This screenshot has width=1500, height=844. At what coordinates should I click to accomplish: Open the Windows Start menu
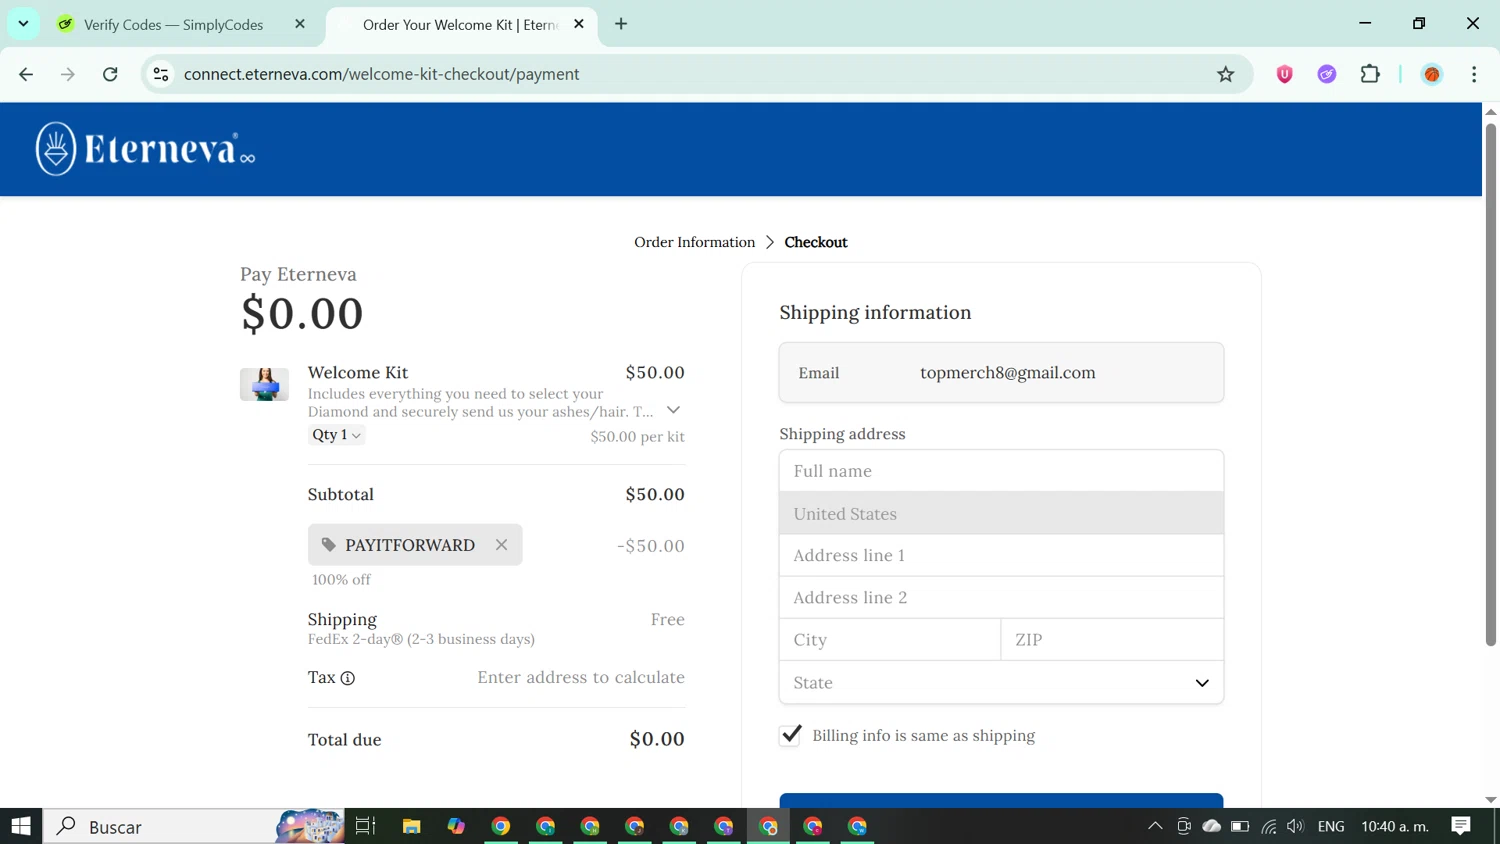[x=21, y=826]
